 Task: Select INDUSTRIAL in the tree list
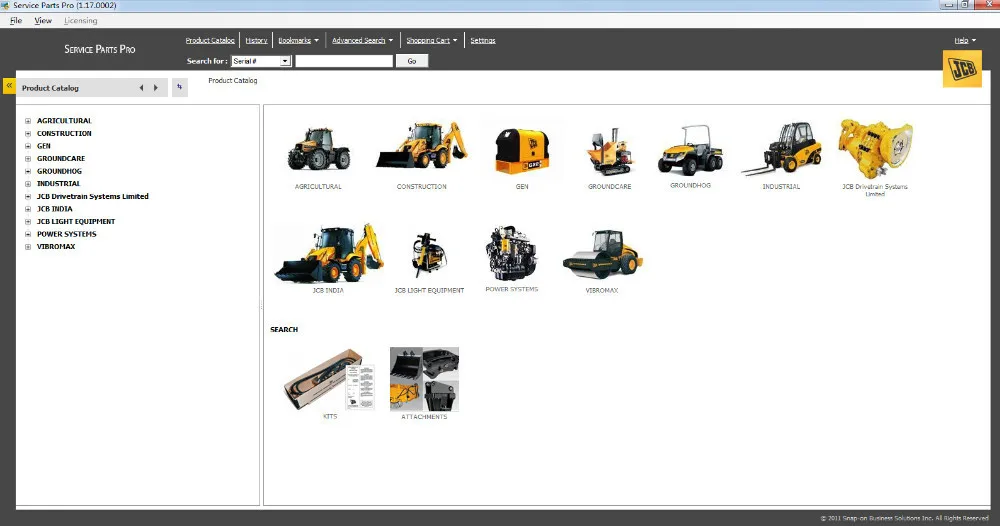click(59, 184)
